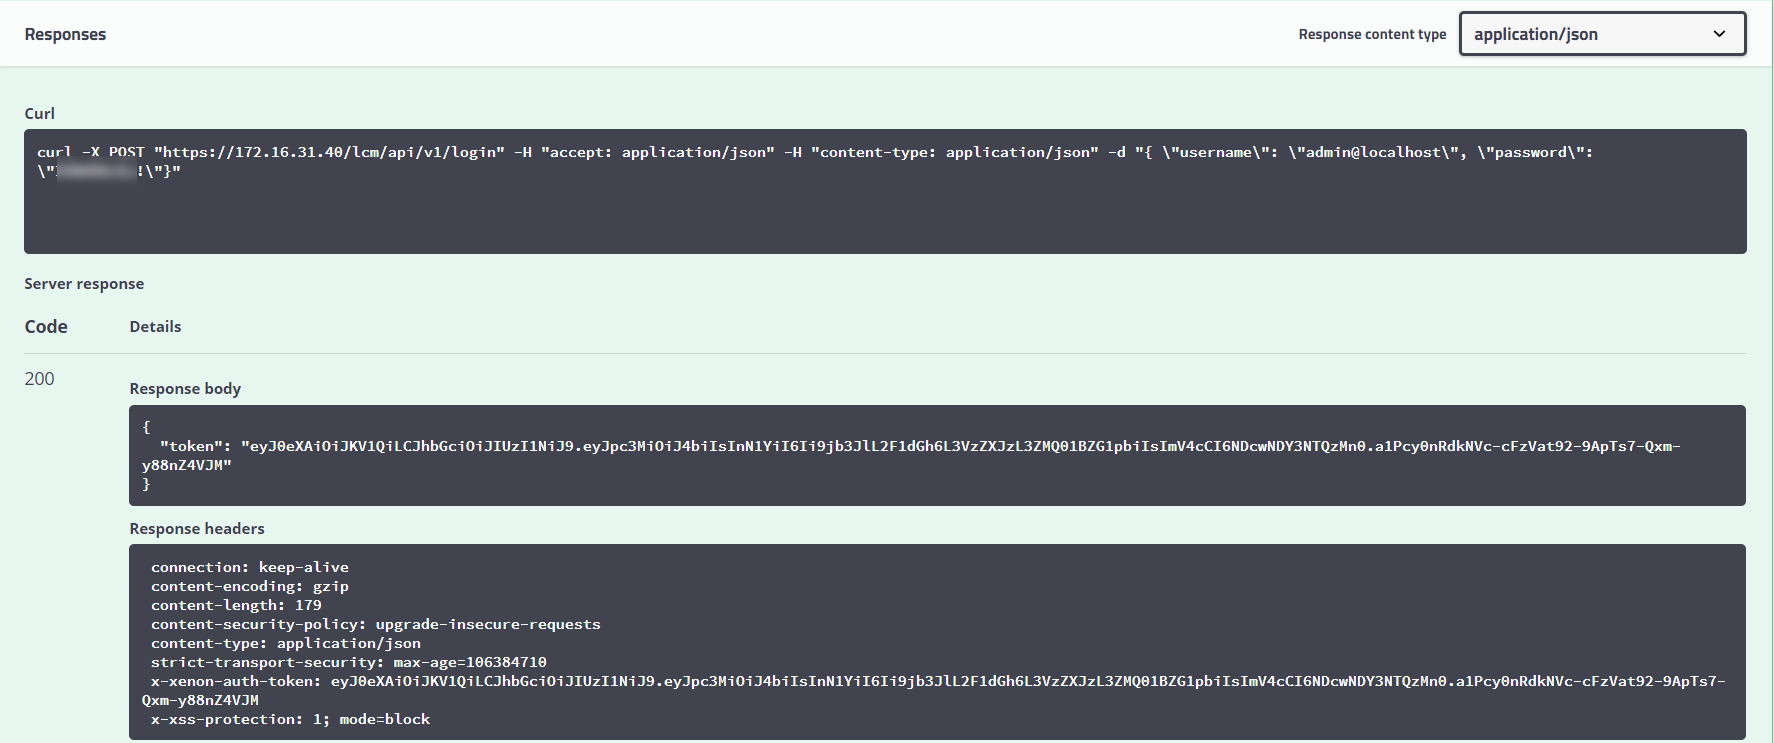Viewport: 1774px width, 743px height.
Task: Click the x-xss-protection header line
Action: point(290,719)
